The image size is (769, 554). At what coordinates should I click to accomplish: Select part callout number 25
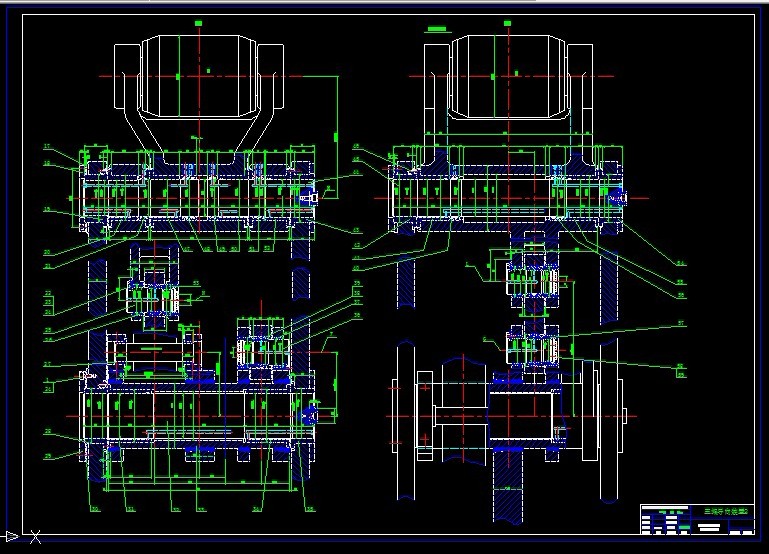pos(48,330)
